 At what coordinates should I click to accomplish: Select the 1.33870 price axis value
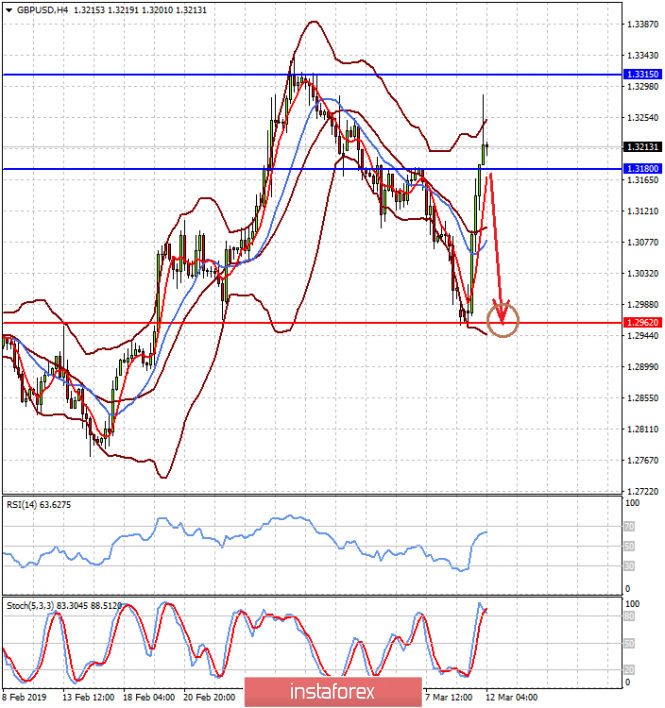point(643,24)
